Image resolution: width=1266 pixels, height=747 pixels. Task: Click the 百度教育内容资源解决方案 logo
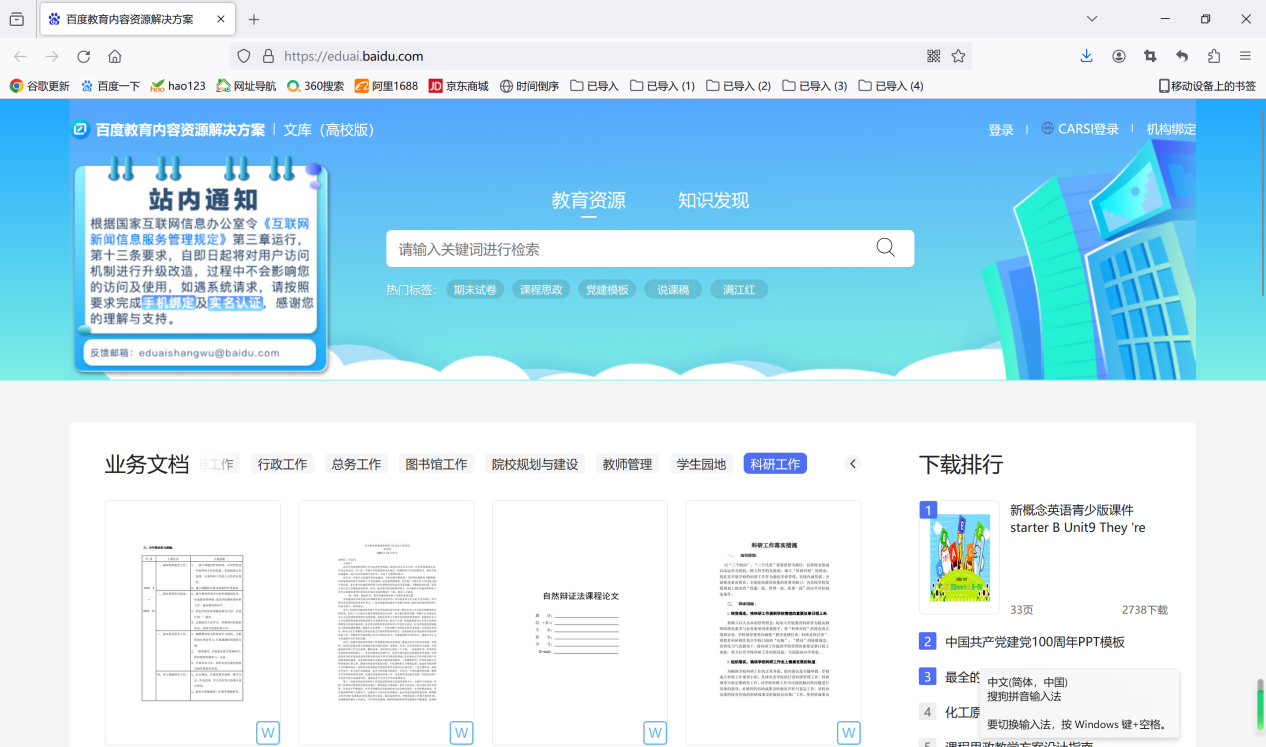[169, 130]
